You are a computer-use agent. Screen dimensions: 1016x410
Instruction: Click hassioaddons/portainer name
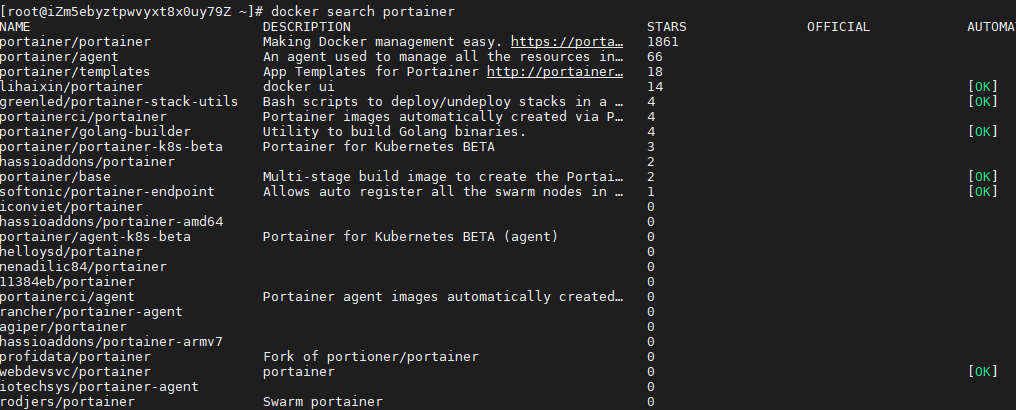87,162
